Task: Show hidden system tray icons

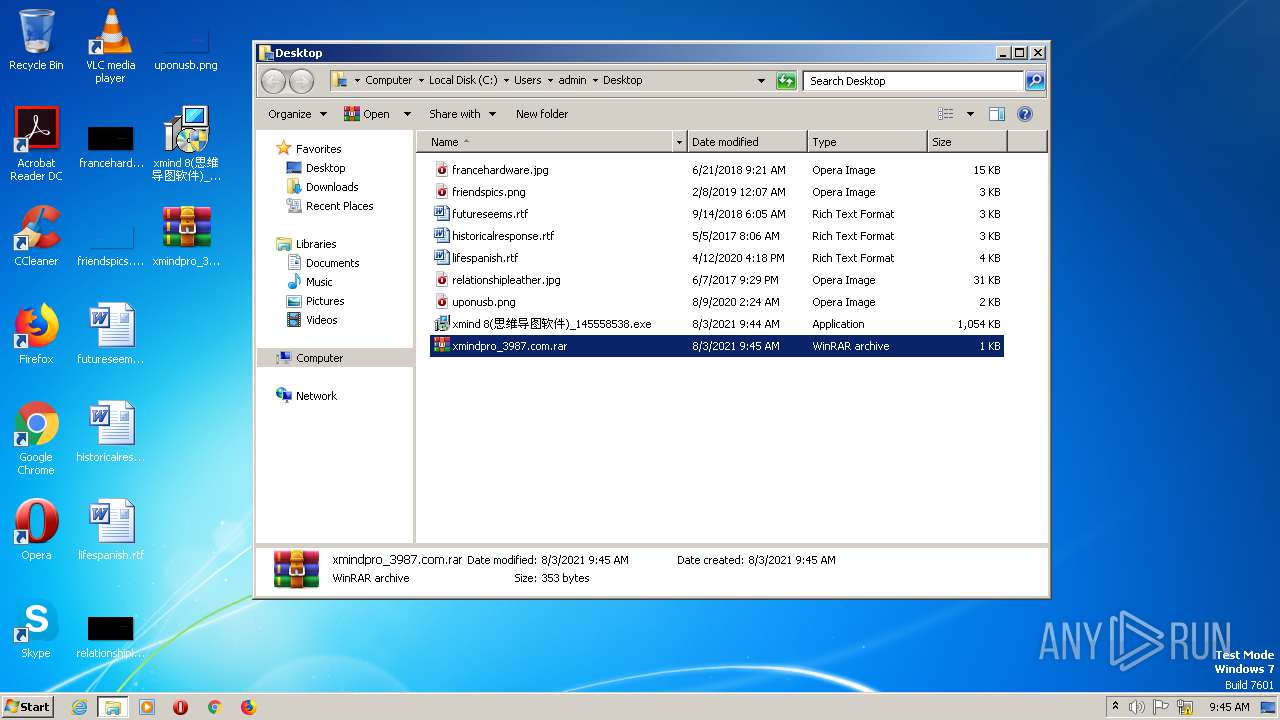Action: pos(1115,707)
